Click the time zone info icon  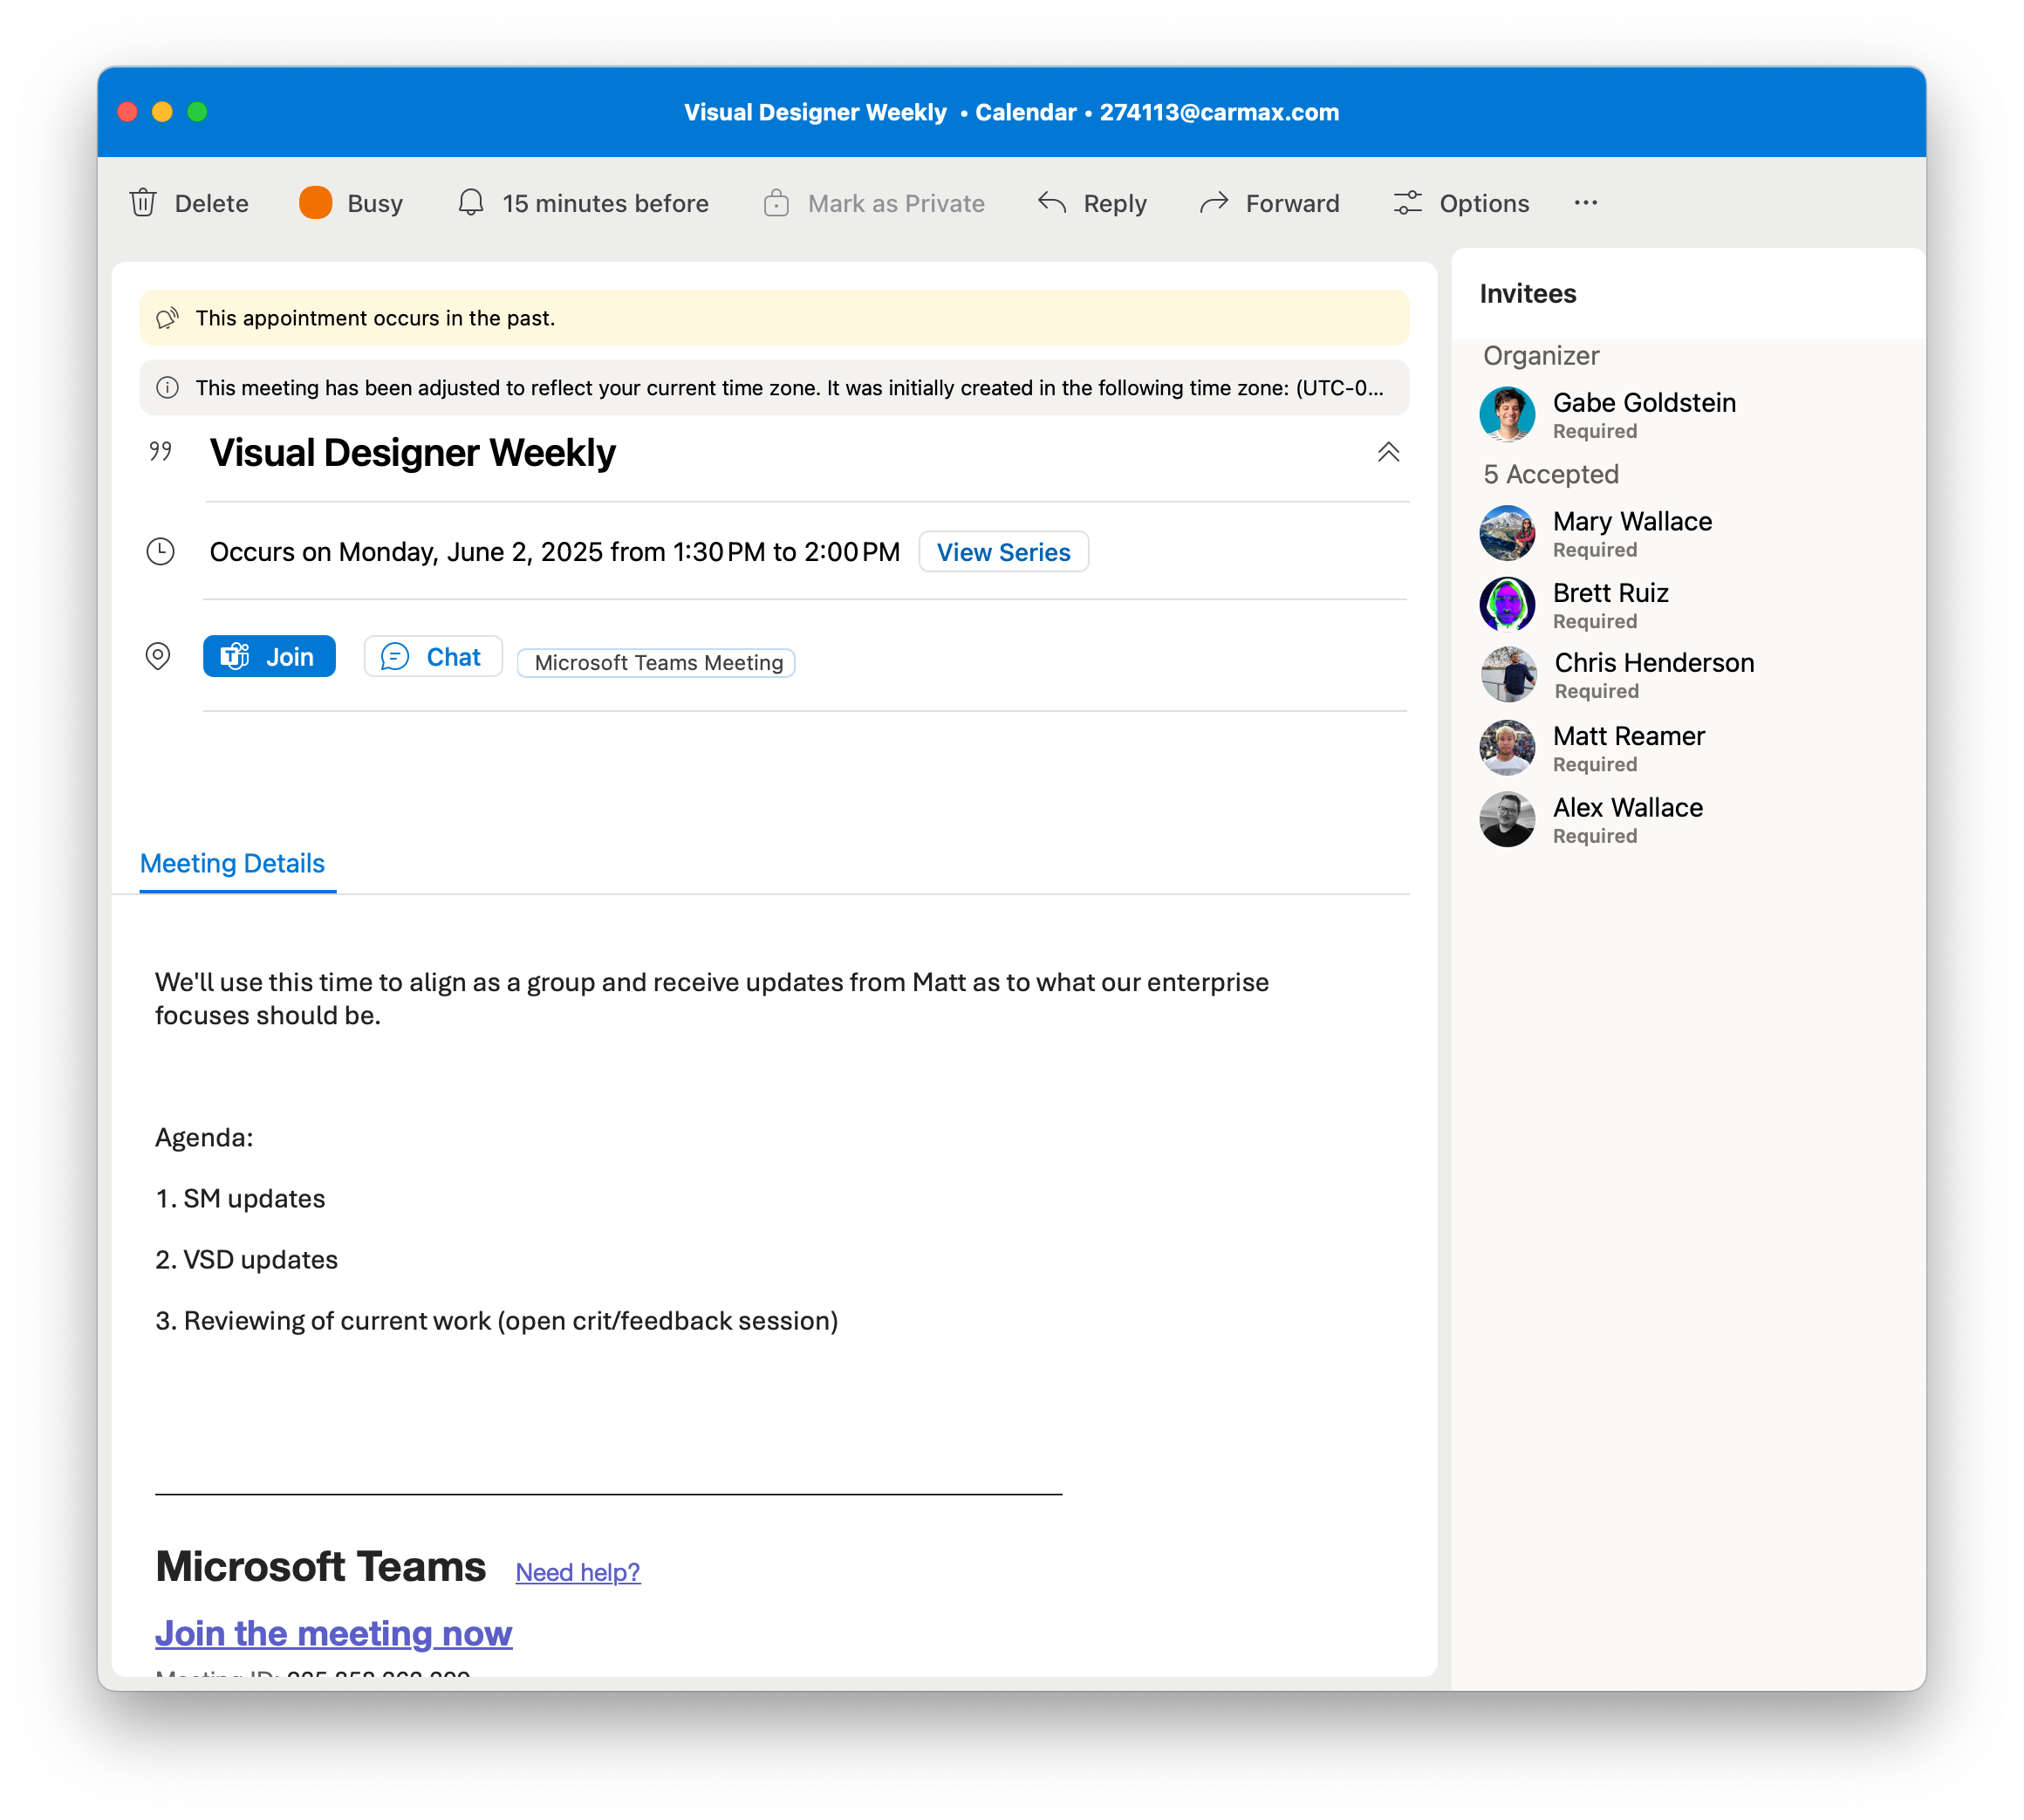pos(168,388)
